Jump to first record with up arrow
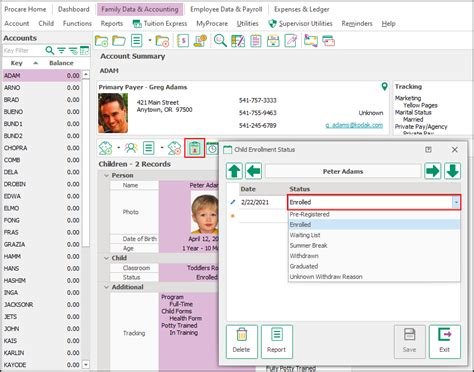Screen dimensions: 474x372 (234, 171)
